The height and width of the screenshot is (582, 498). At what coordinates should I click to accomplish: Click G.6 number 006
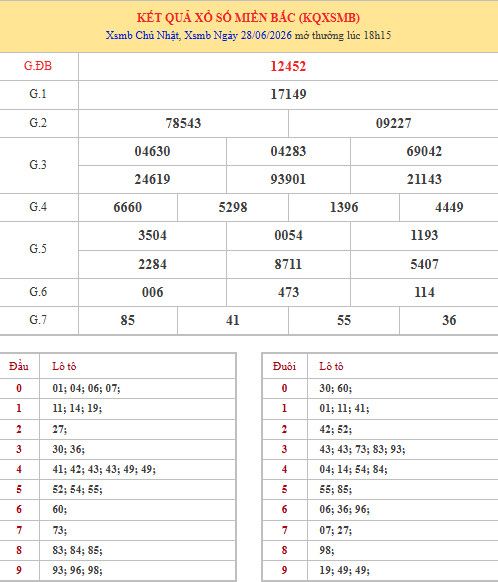[153, 292]
